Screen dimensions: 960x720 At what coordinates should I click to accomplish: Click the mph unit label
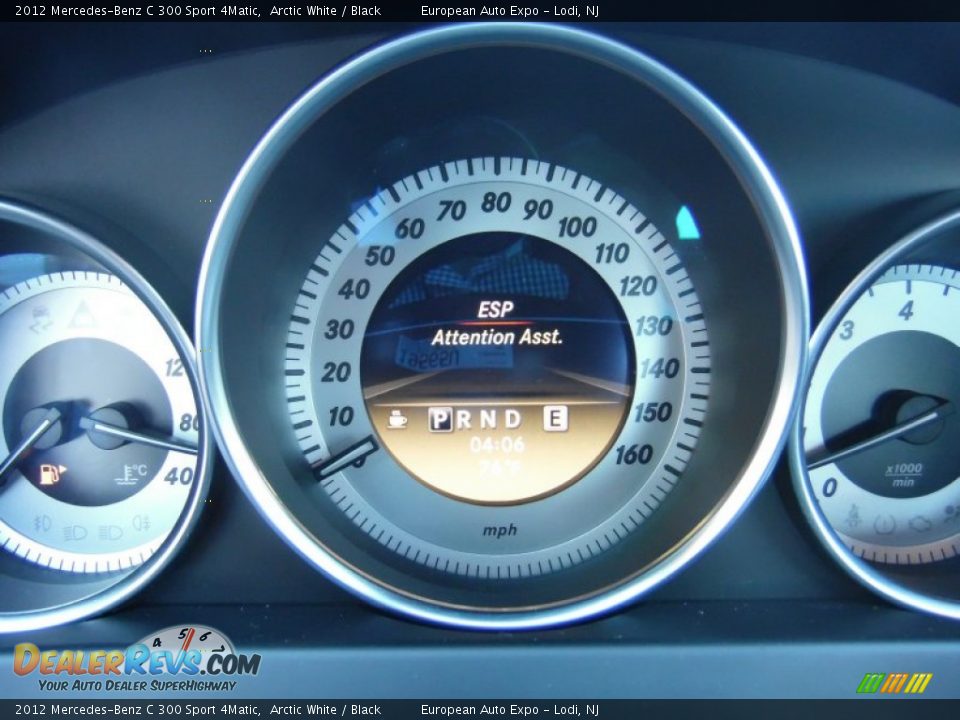(500, 530)
